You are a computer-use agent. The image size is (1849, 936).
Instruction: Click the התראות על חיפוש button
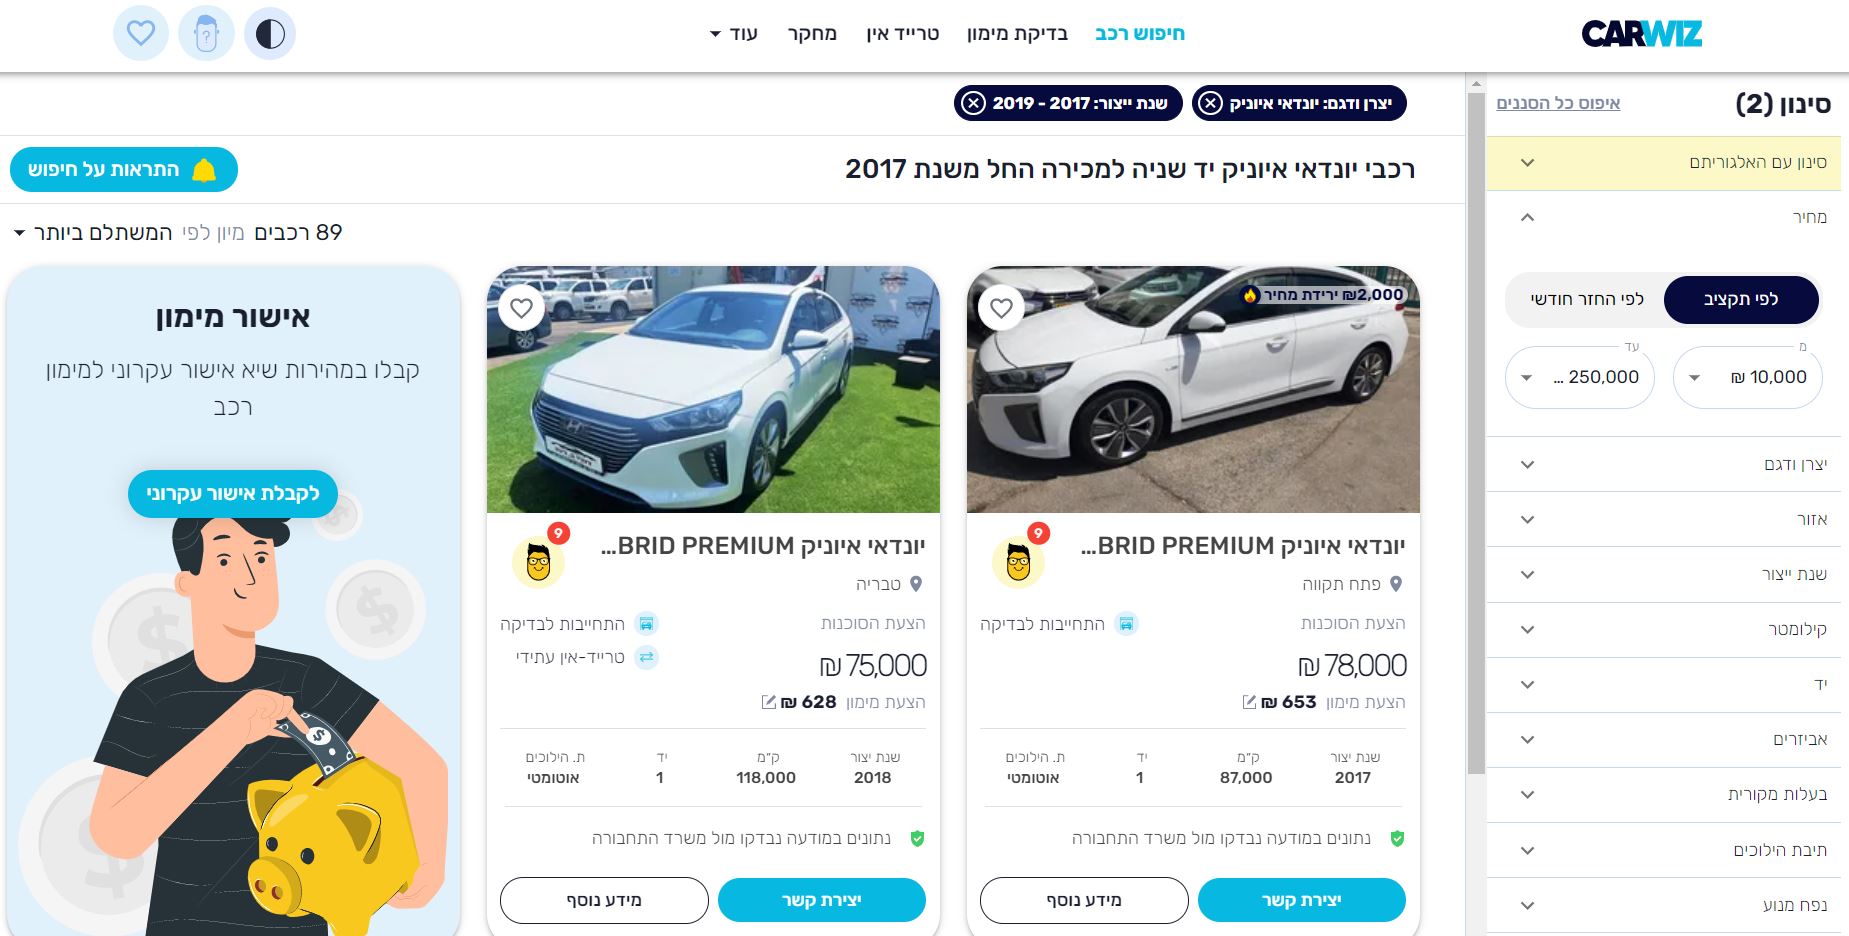[124, 170]
